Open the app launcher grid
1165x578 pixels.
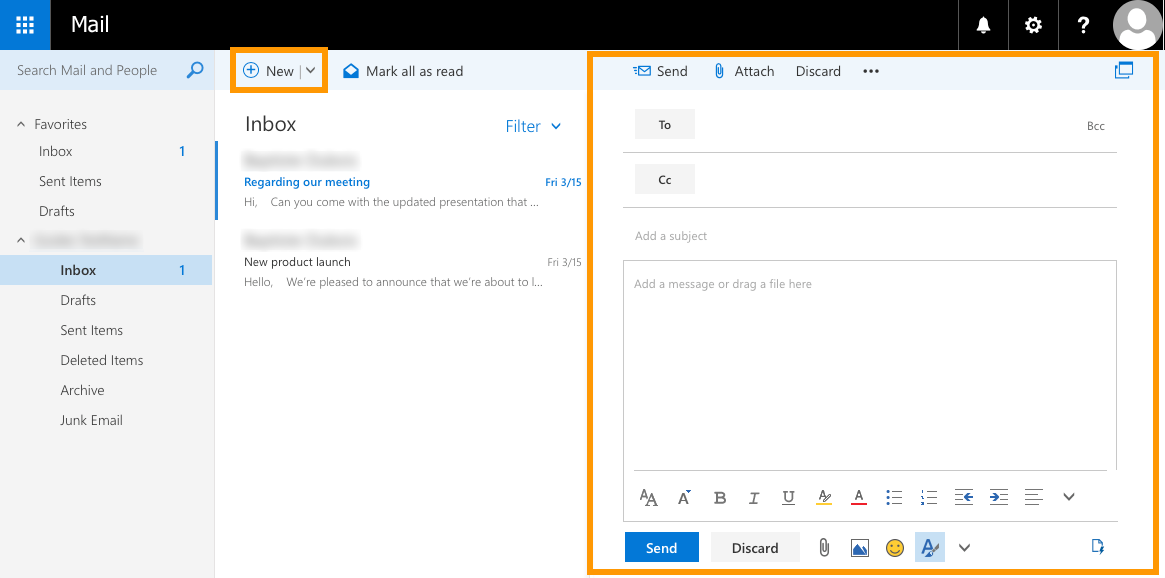pos(25,25)
